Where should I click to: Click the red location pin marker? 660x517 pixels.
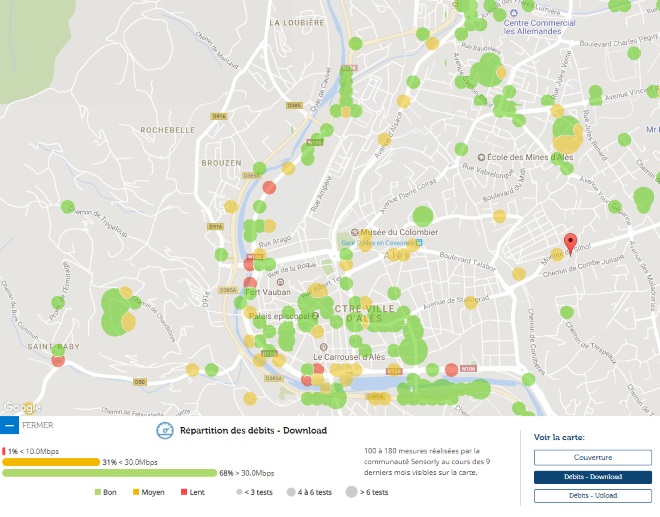click(570, 243)
